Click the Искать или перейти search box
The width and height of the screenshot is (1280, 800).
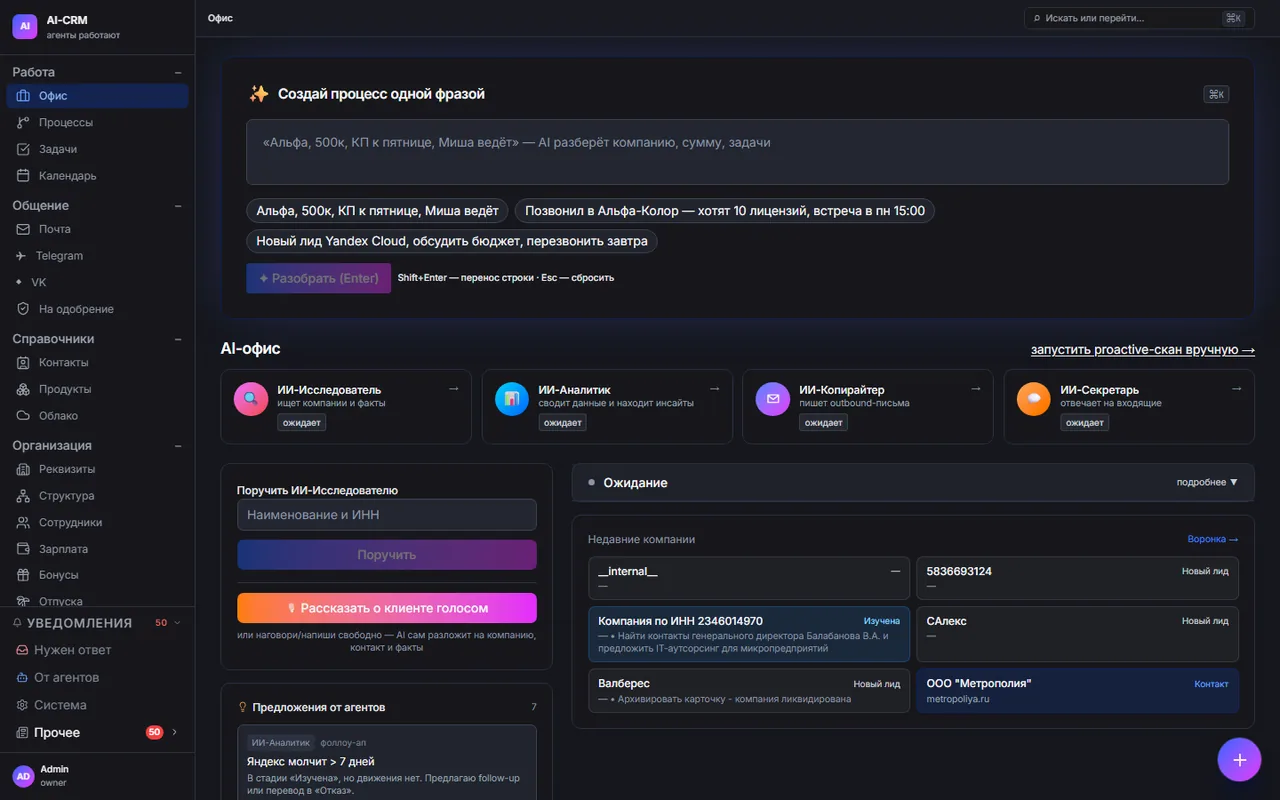point(1139,18)
